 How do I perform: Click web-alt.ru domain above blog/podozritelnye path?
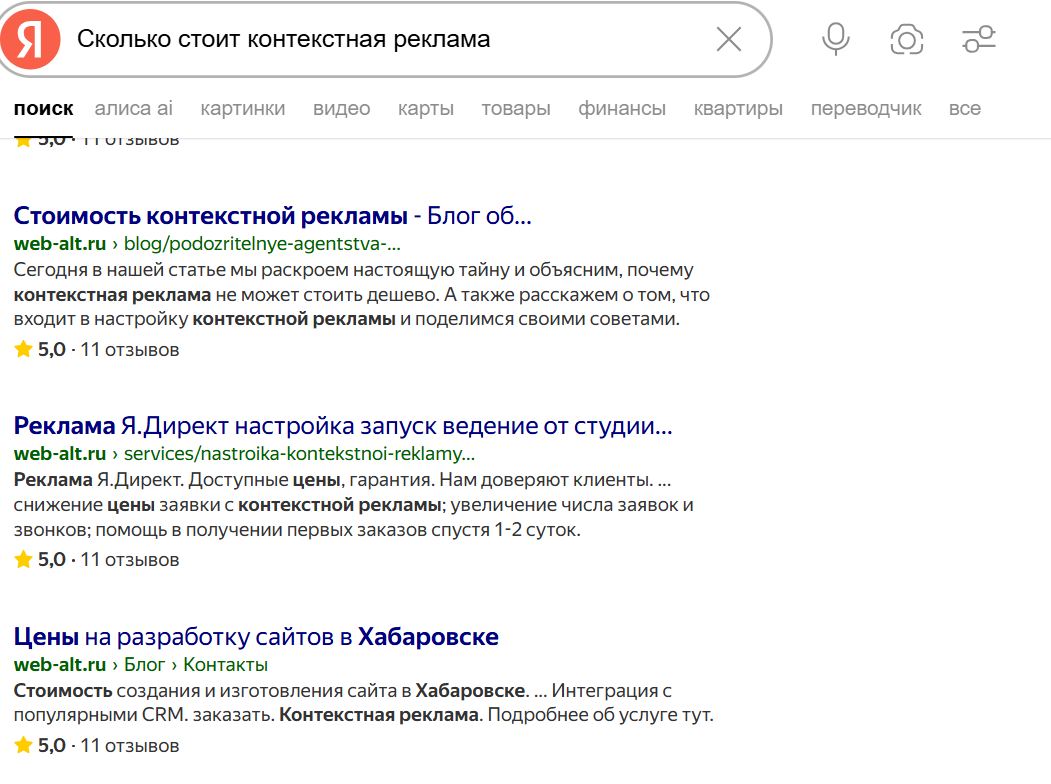point(60,244)
